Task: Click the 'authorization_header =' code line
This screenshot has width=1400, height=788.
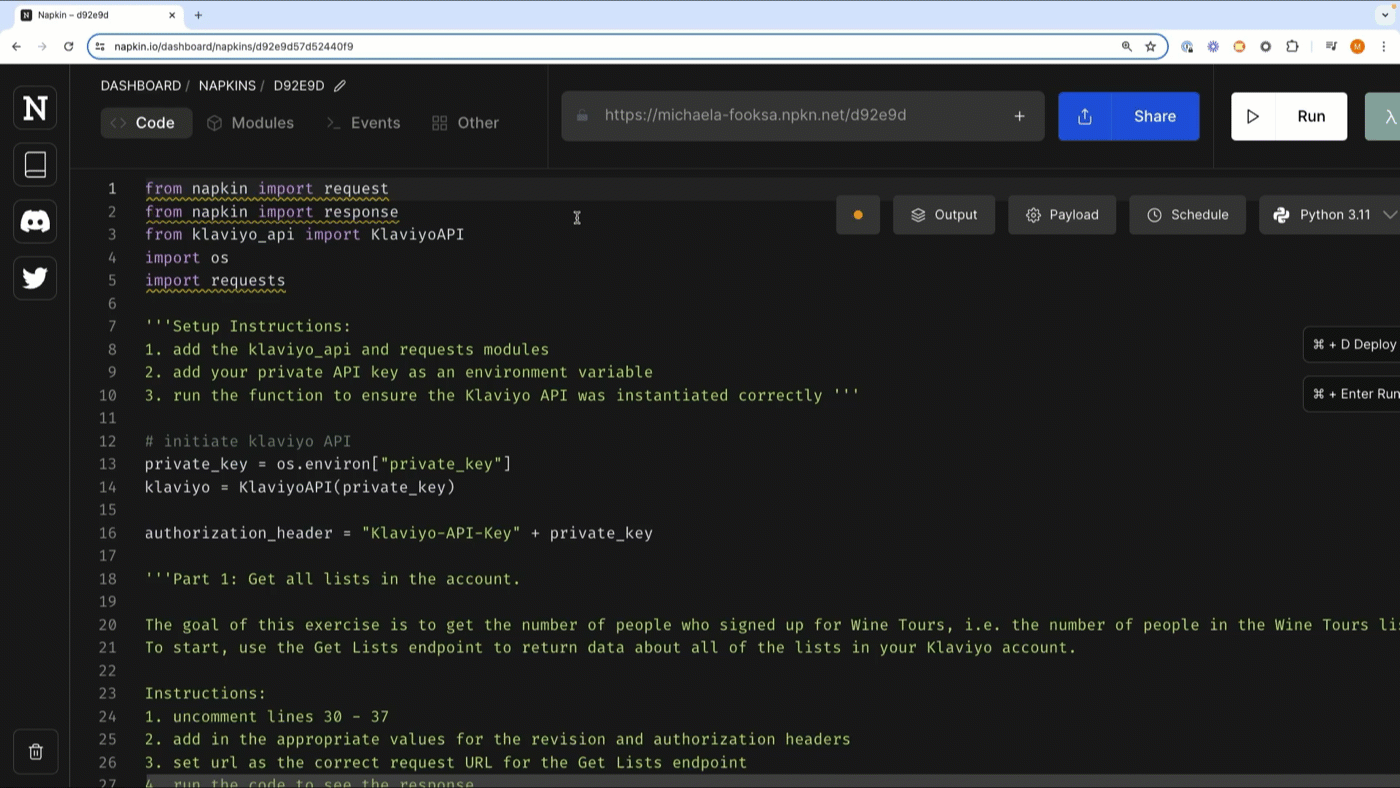Action: click(399, 533)
